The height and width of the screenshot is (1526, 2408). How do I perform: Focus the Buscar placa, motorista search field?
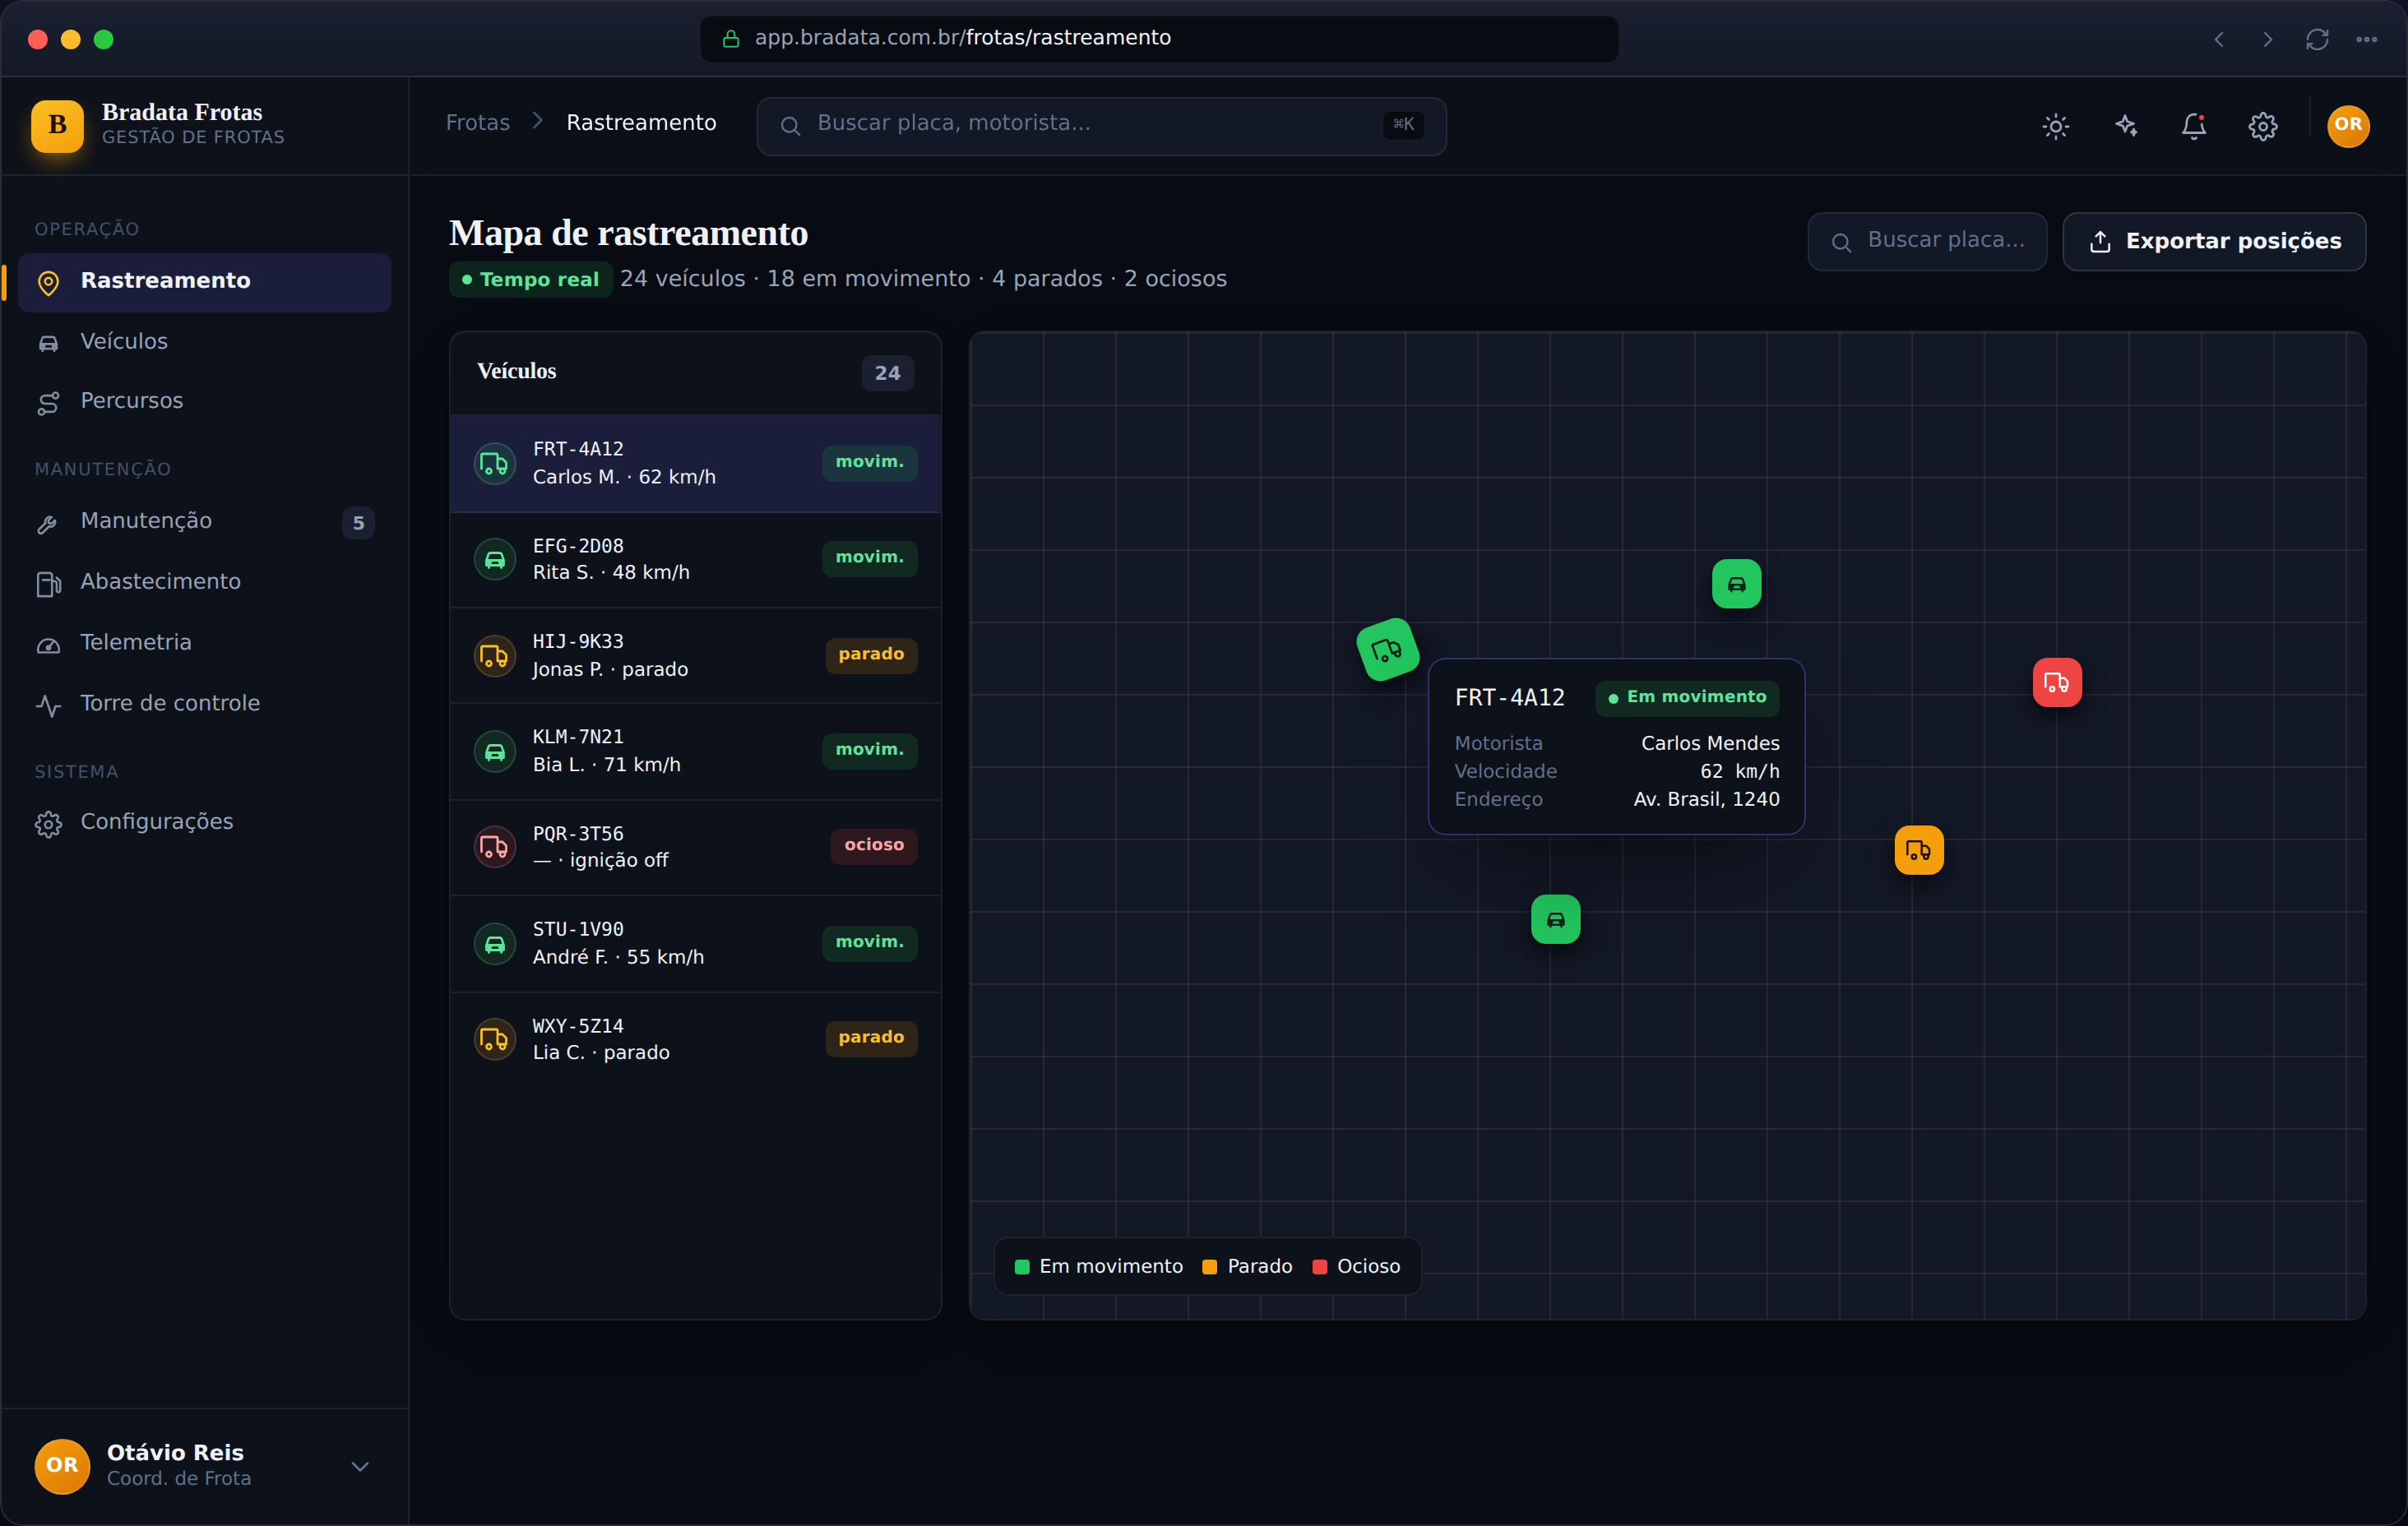click(1101, 125)
